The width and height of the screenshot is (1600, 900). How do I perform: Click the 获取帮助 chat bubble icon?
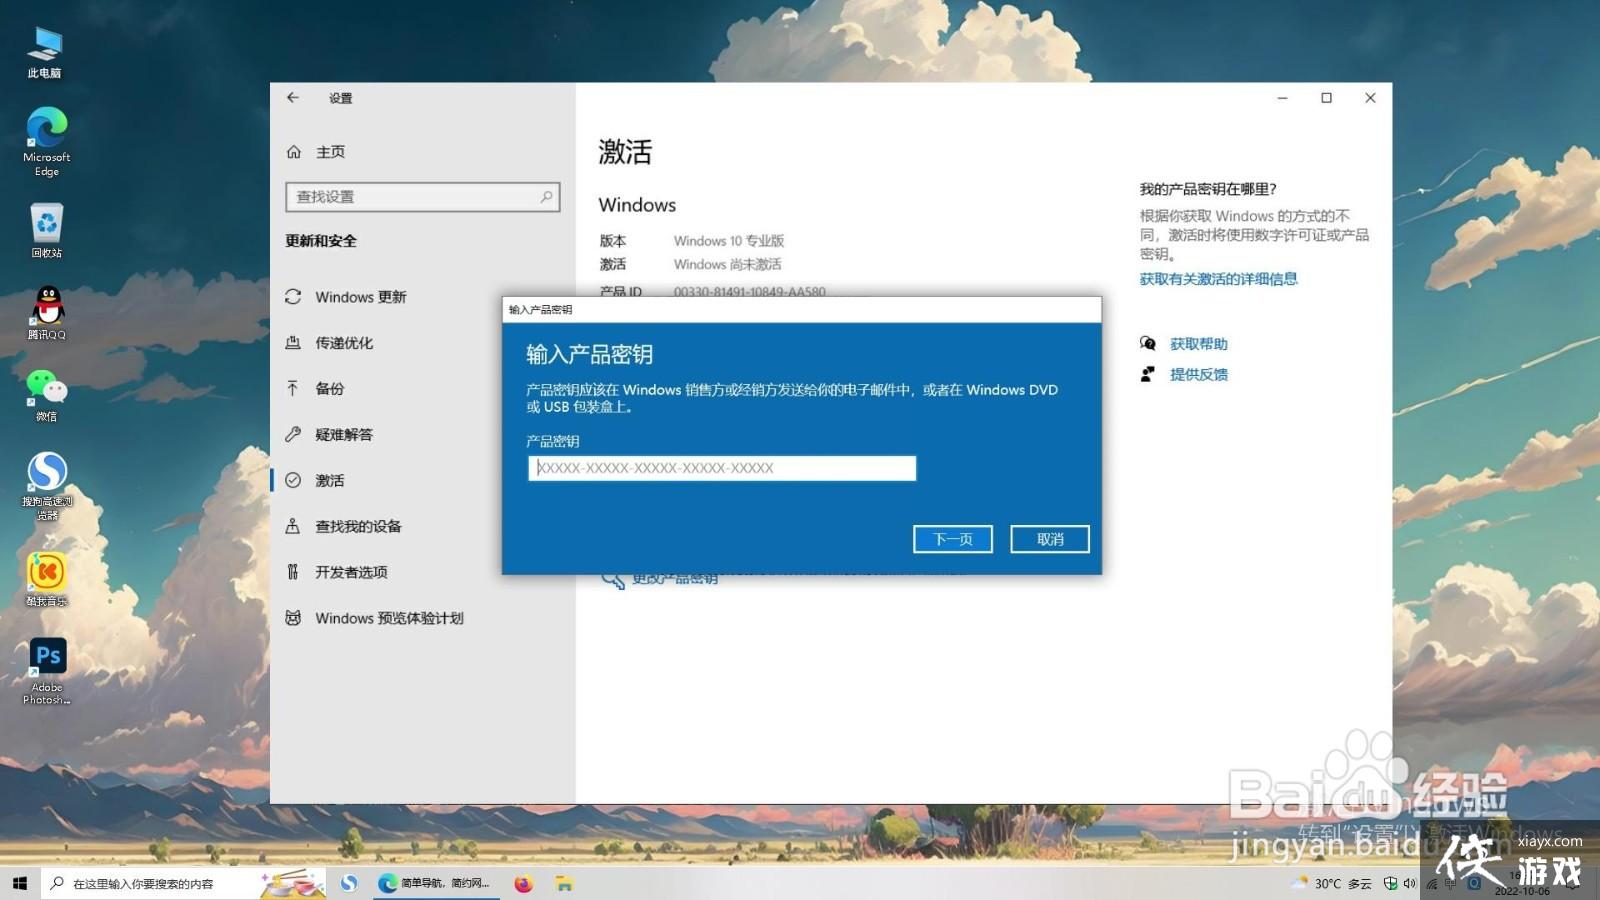[x=1148, y=344]
